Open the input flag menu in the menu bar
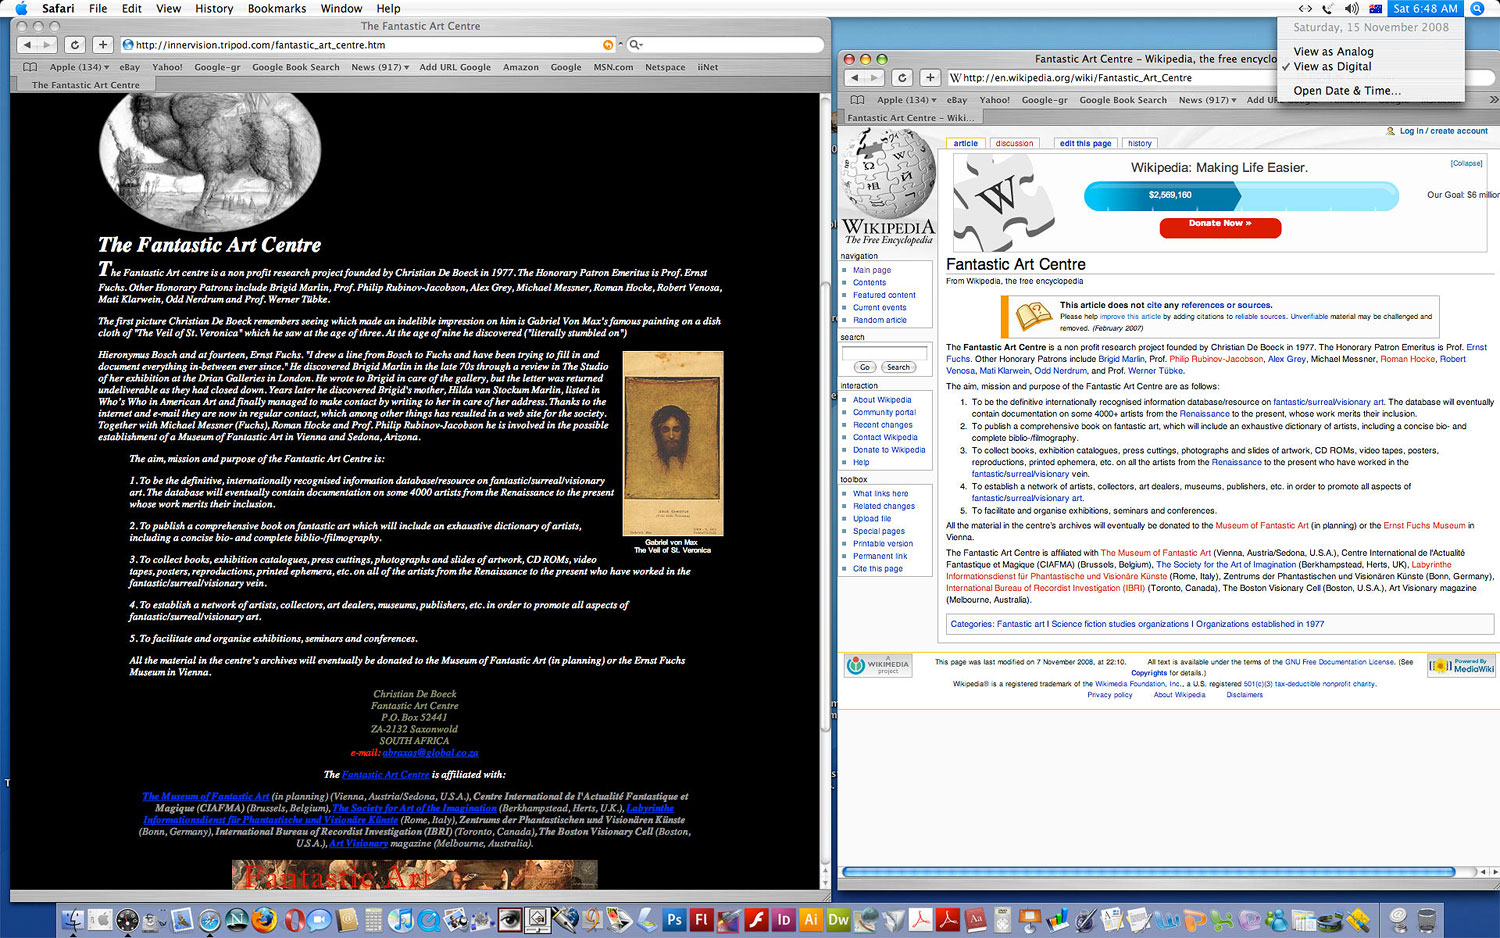The width and height of the screenshot is (1500, 938). [x=1376, y=8]
